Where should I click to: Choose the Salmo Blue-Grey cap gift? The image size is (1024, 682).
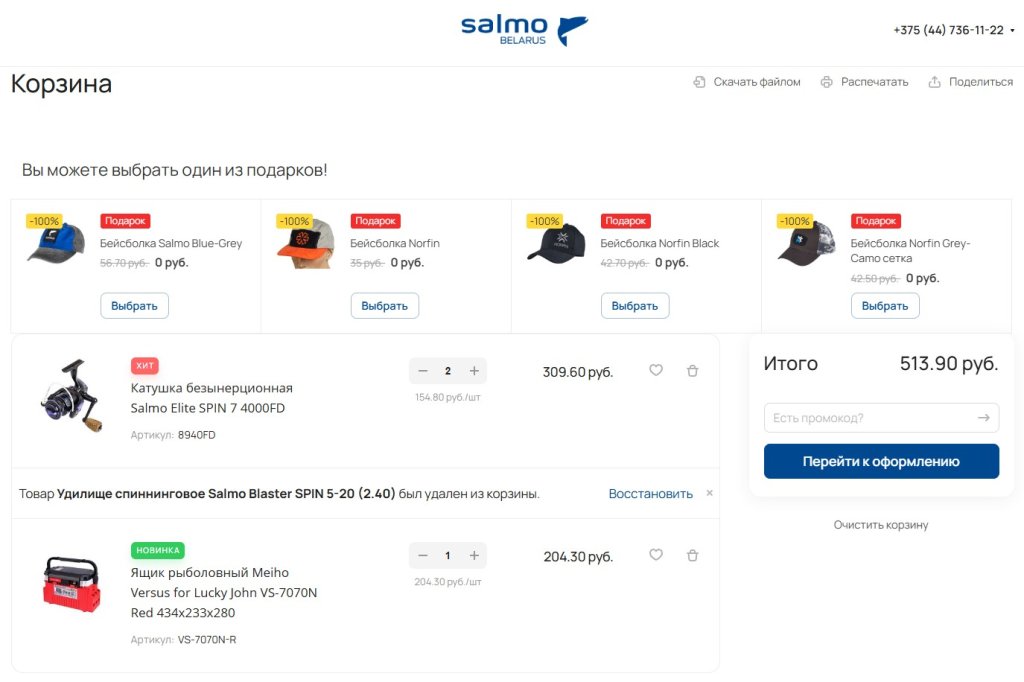pyautogui.click(x=134, y=306)
